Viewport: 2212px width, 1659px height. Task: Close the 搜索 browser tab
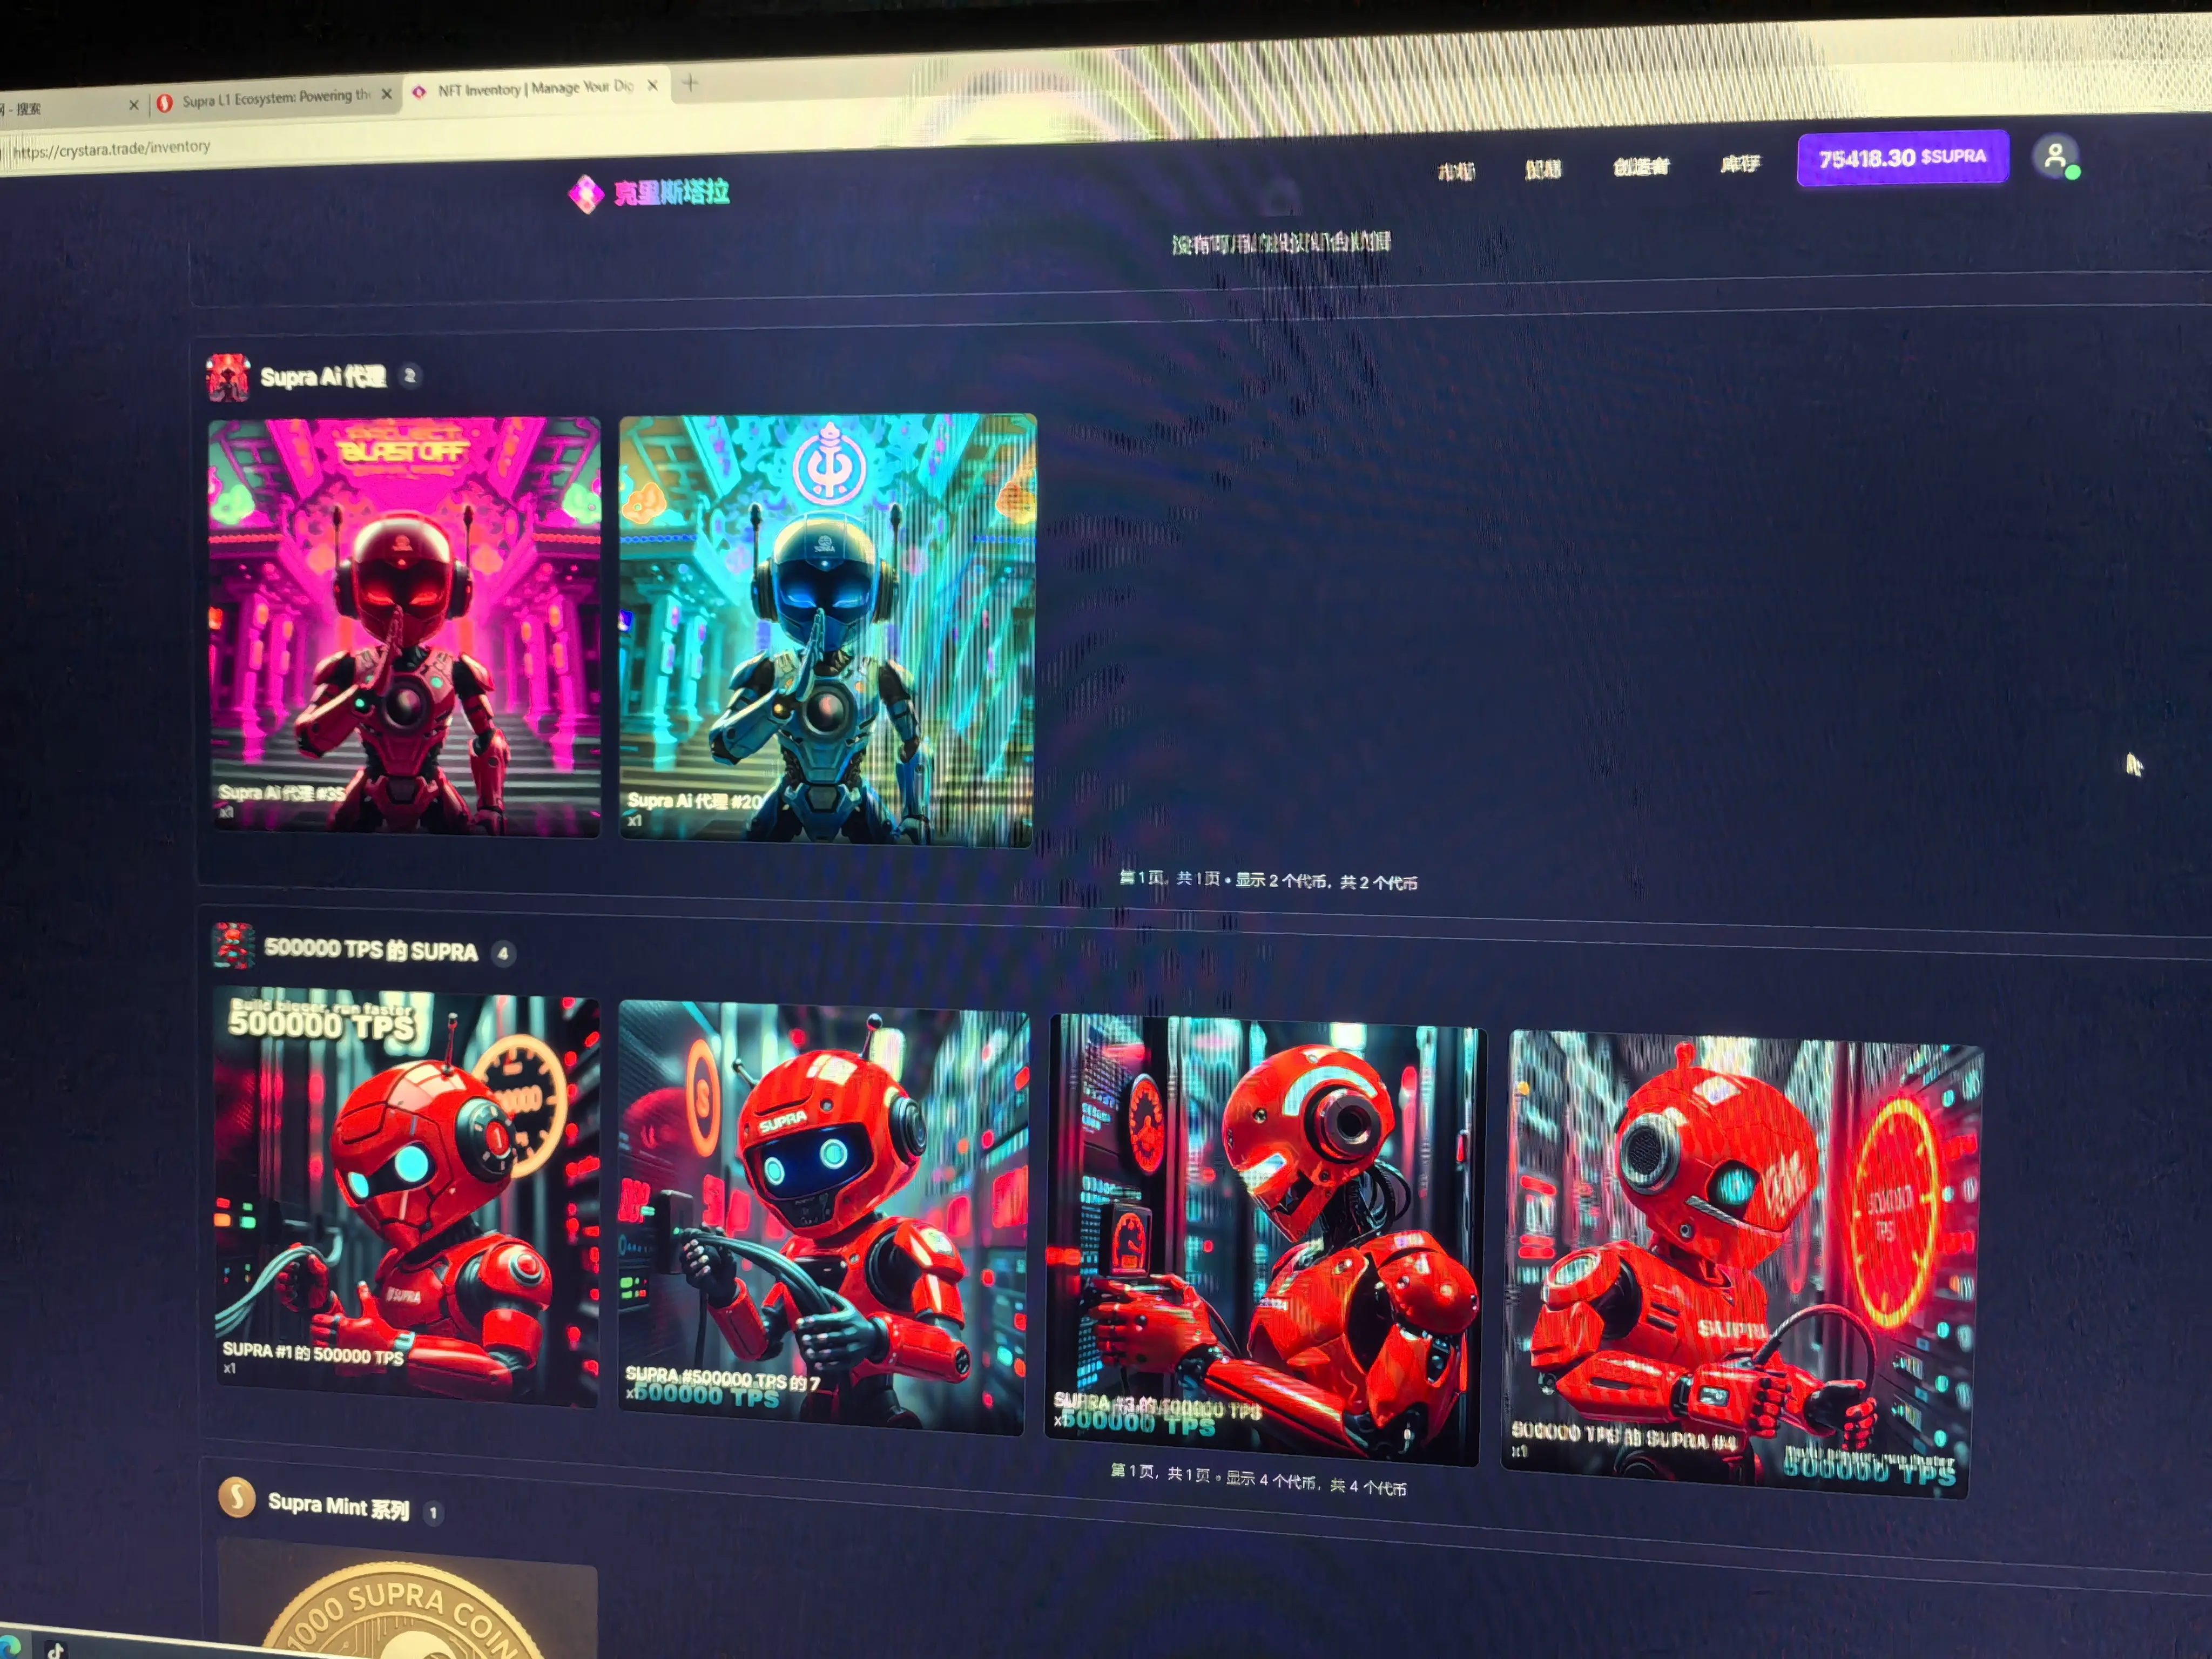[133, 105]
